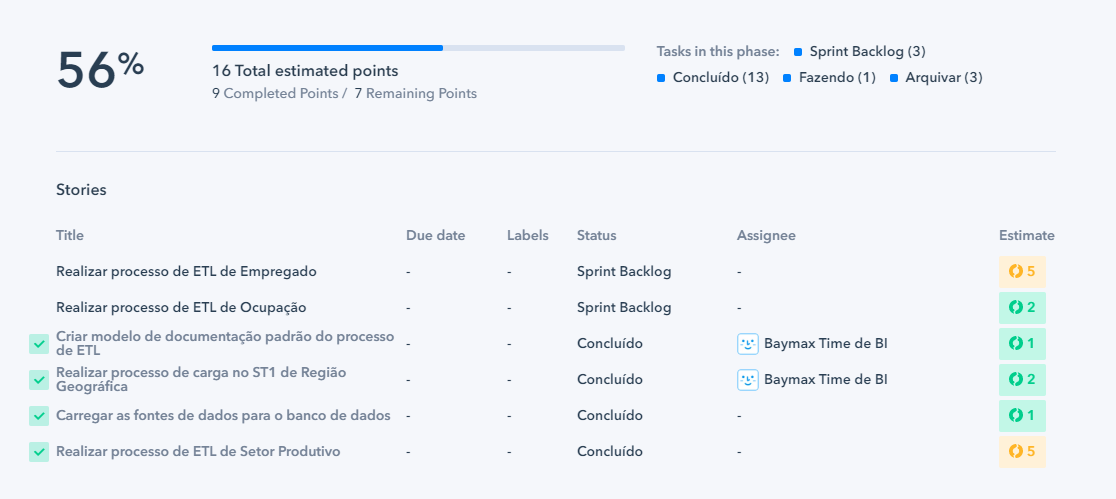
Task: Click the estimate badge for Setor Produtivo story
Action: click(x=1022, y=451)
